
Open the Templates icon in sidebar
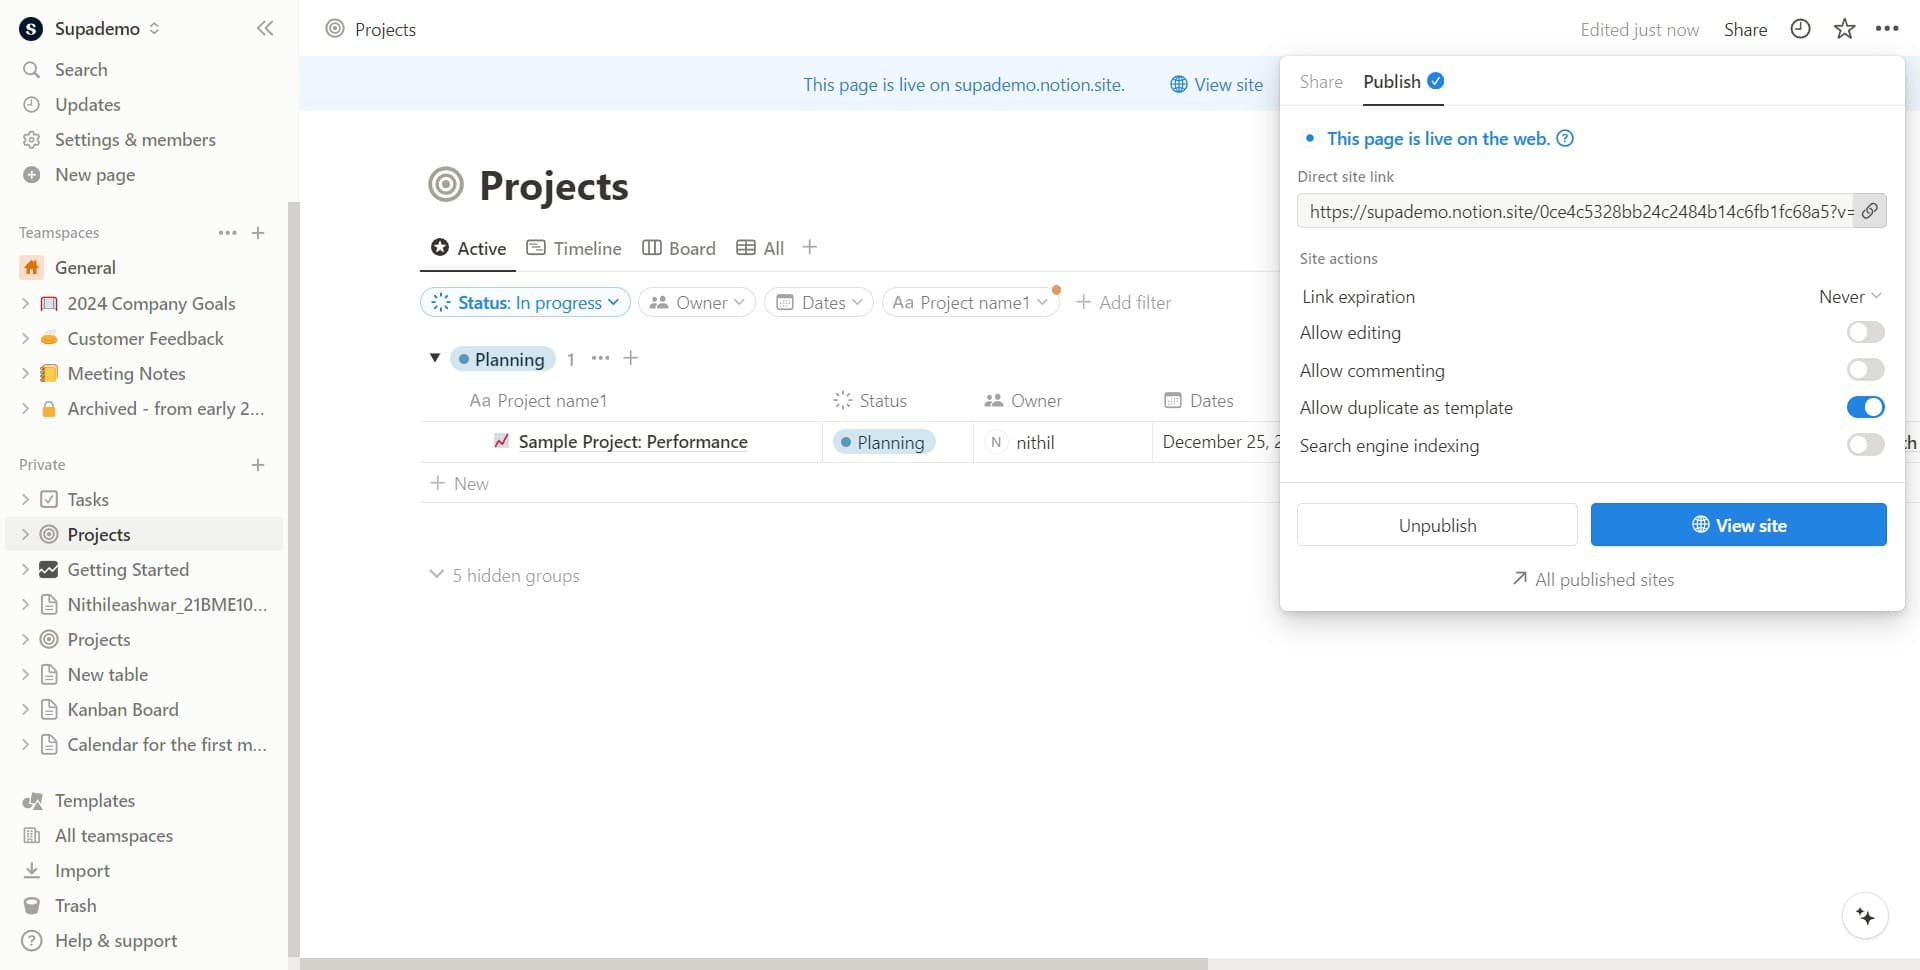pyautogui.click(x=33, y=800)
